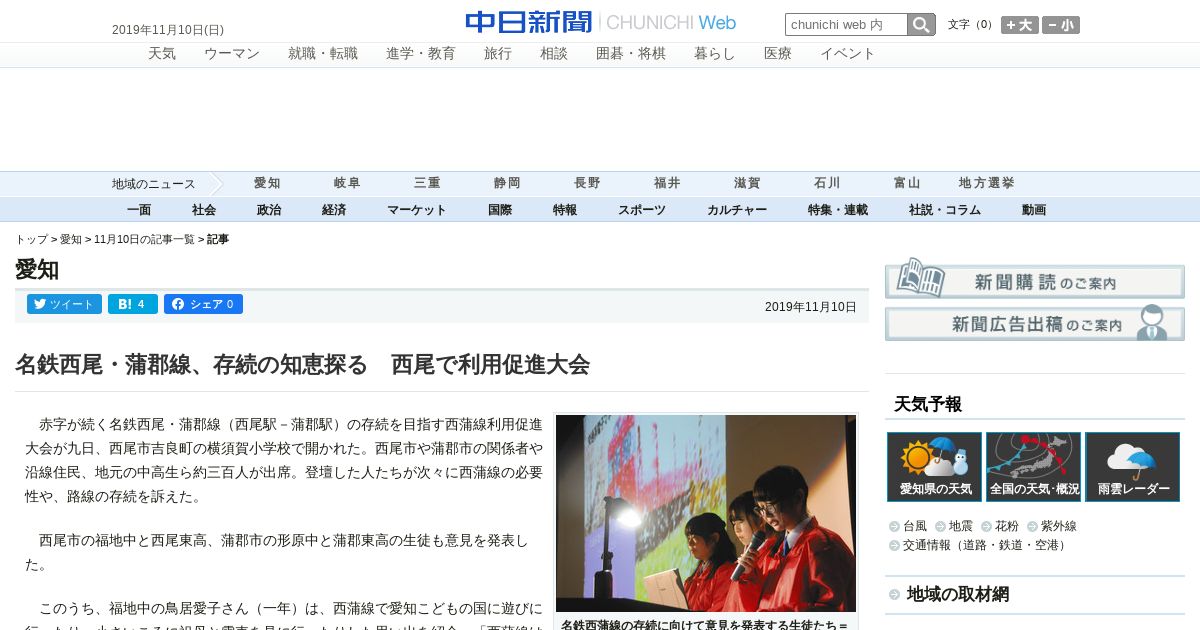
Task: Select the 岐阜 regional tab
Action: [x=347, y=183]
